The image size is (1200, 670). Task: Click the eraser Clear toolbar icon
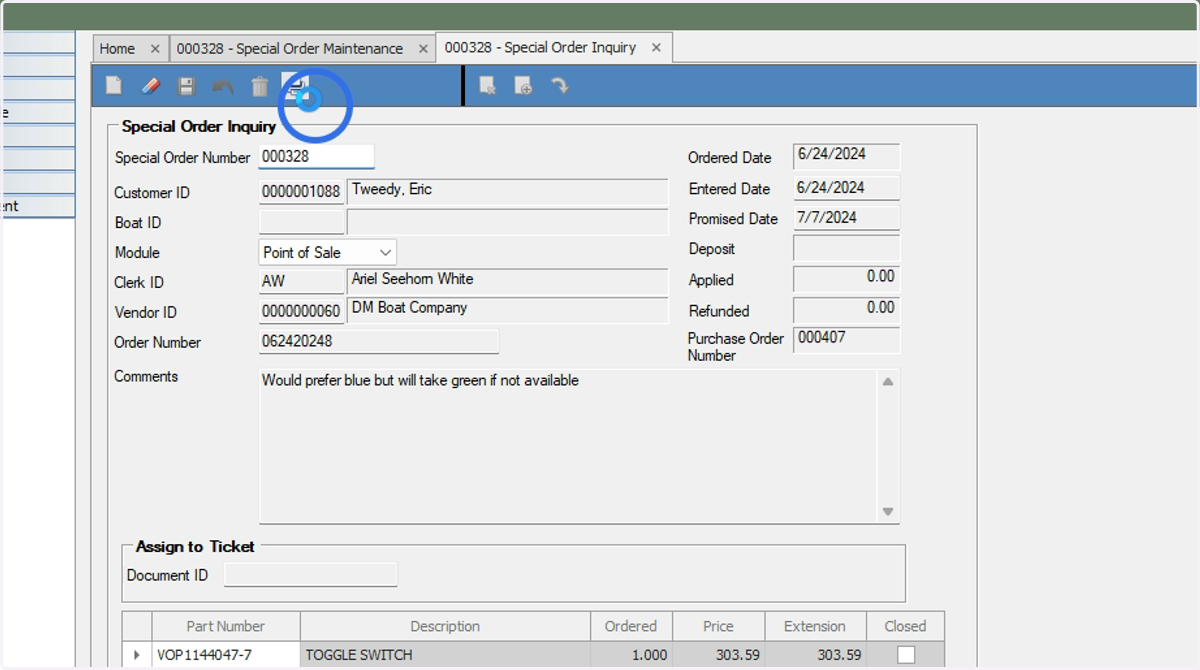click(x=150, y=86)
